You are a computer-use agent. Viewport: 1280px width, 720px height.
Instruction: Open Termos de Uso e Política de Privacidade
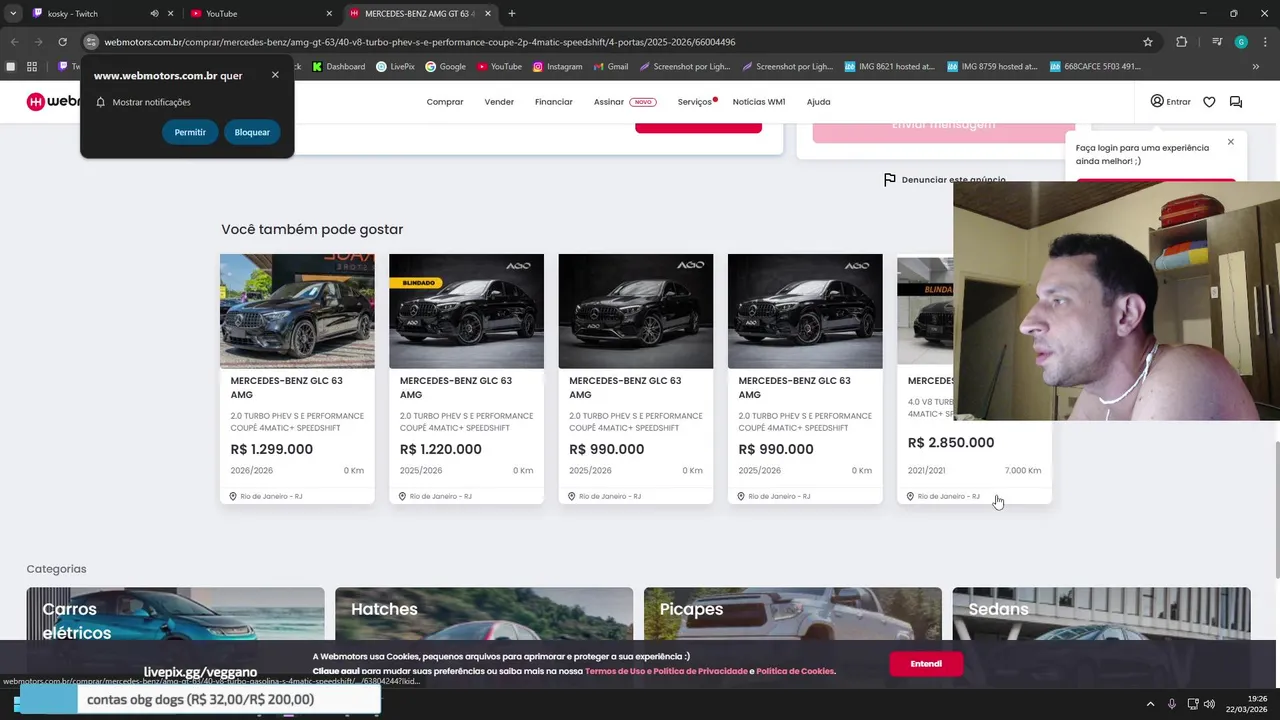click(666, 671)
